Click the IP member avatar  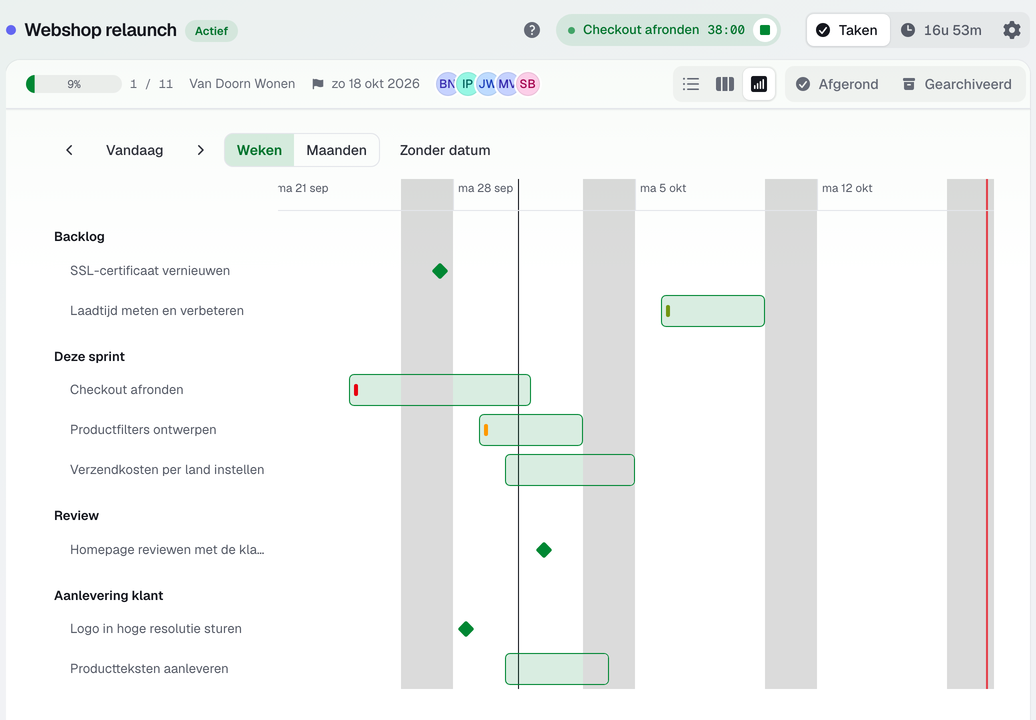click(x=467, y=84)
